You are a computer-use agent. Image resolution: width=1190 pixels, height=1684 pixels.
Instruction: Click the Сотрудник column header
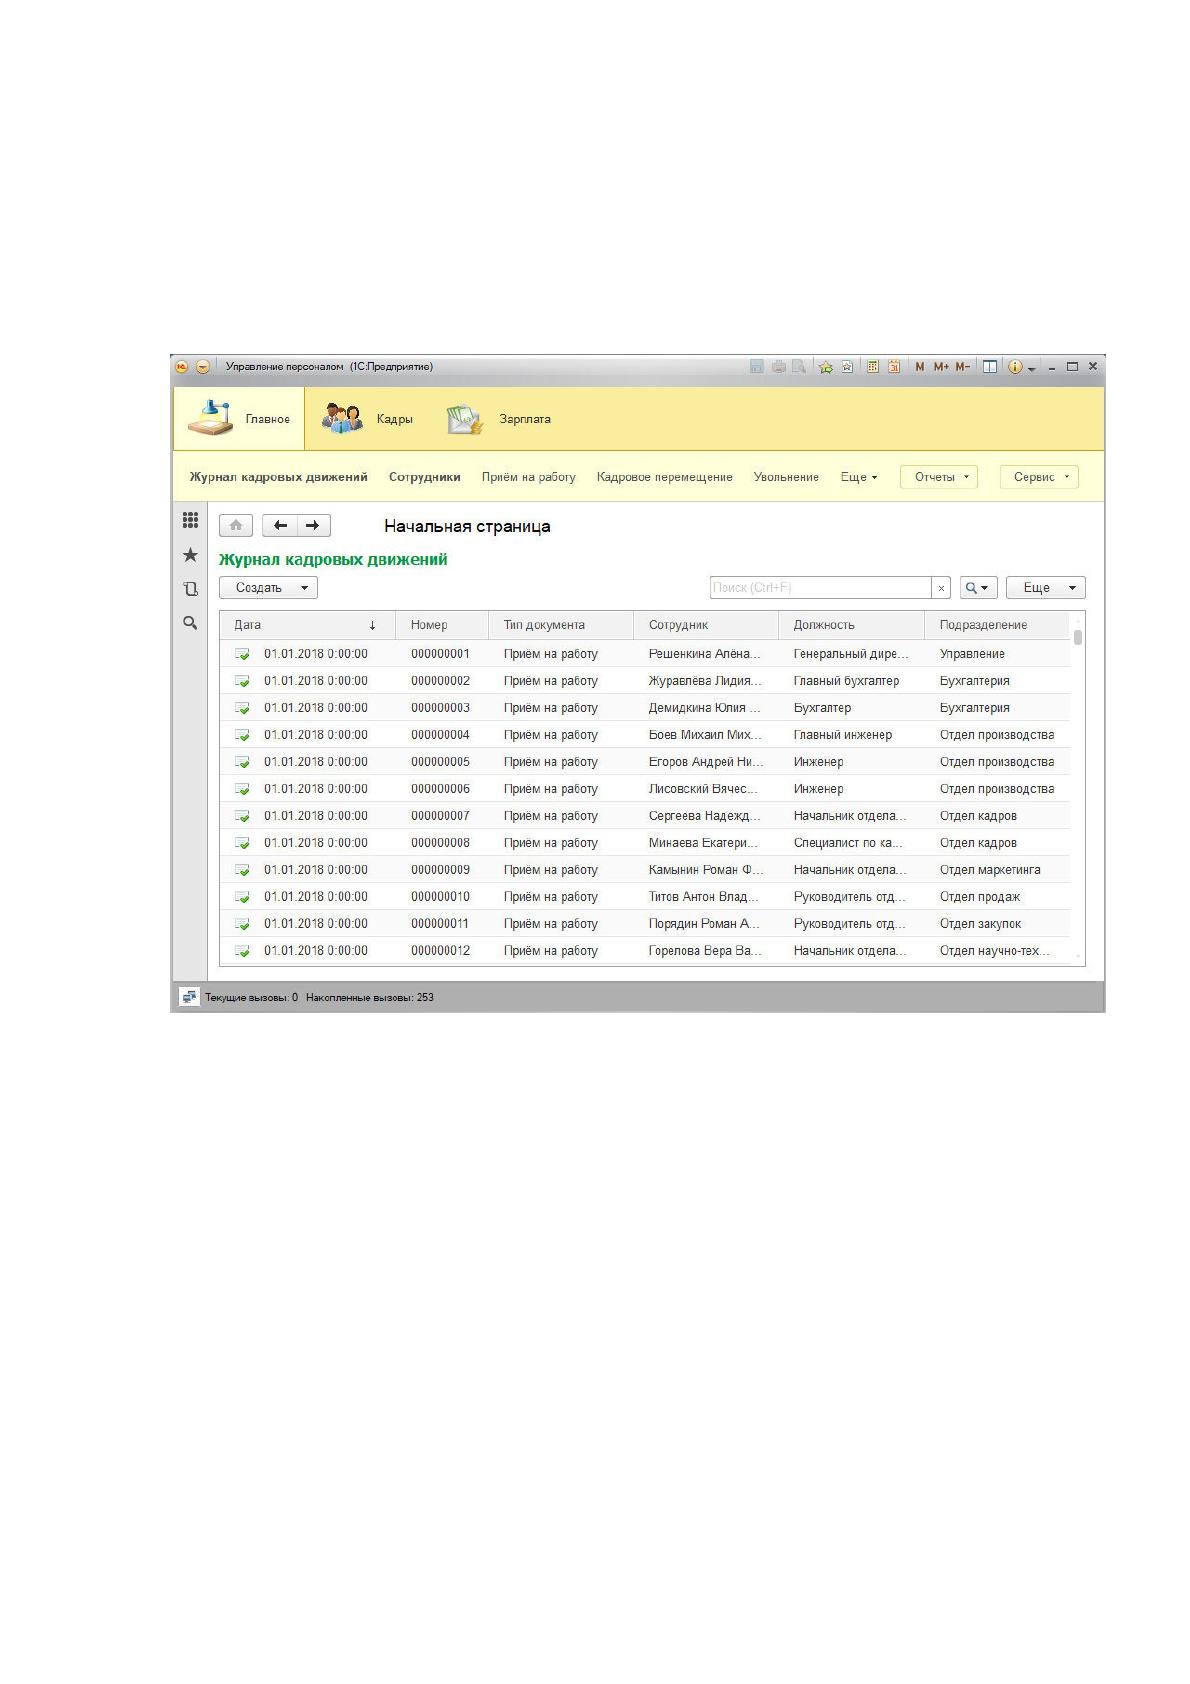click(706, 625)
